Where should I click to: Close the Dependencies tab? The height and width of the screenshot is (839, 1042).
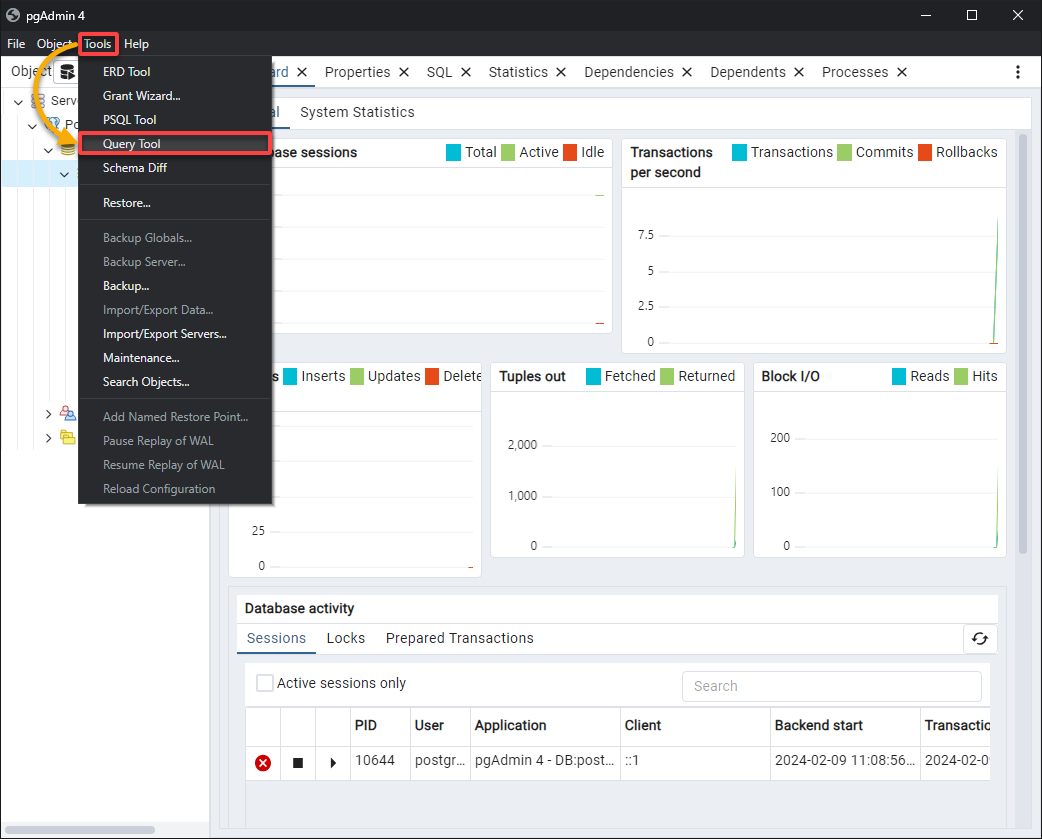[x=687, y=72]
